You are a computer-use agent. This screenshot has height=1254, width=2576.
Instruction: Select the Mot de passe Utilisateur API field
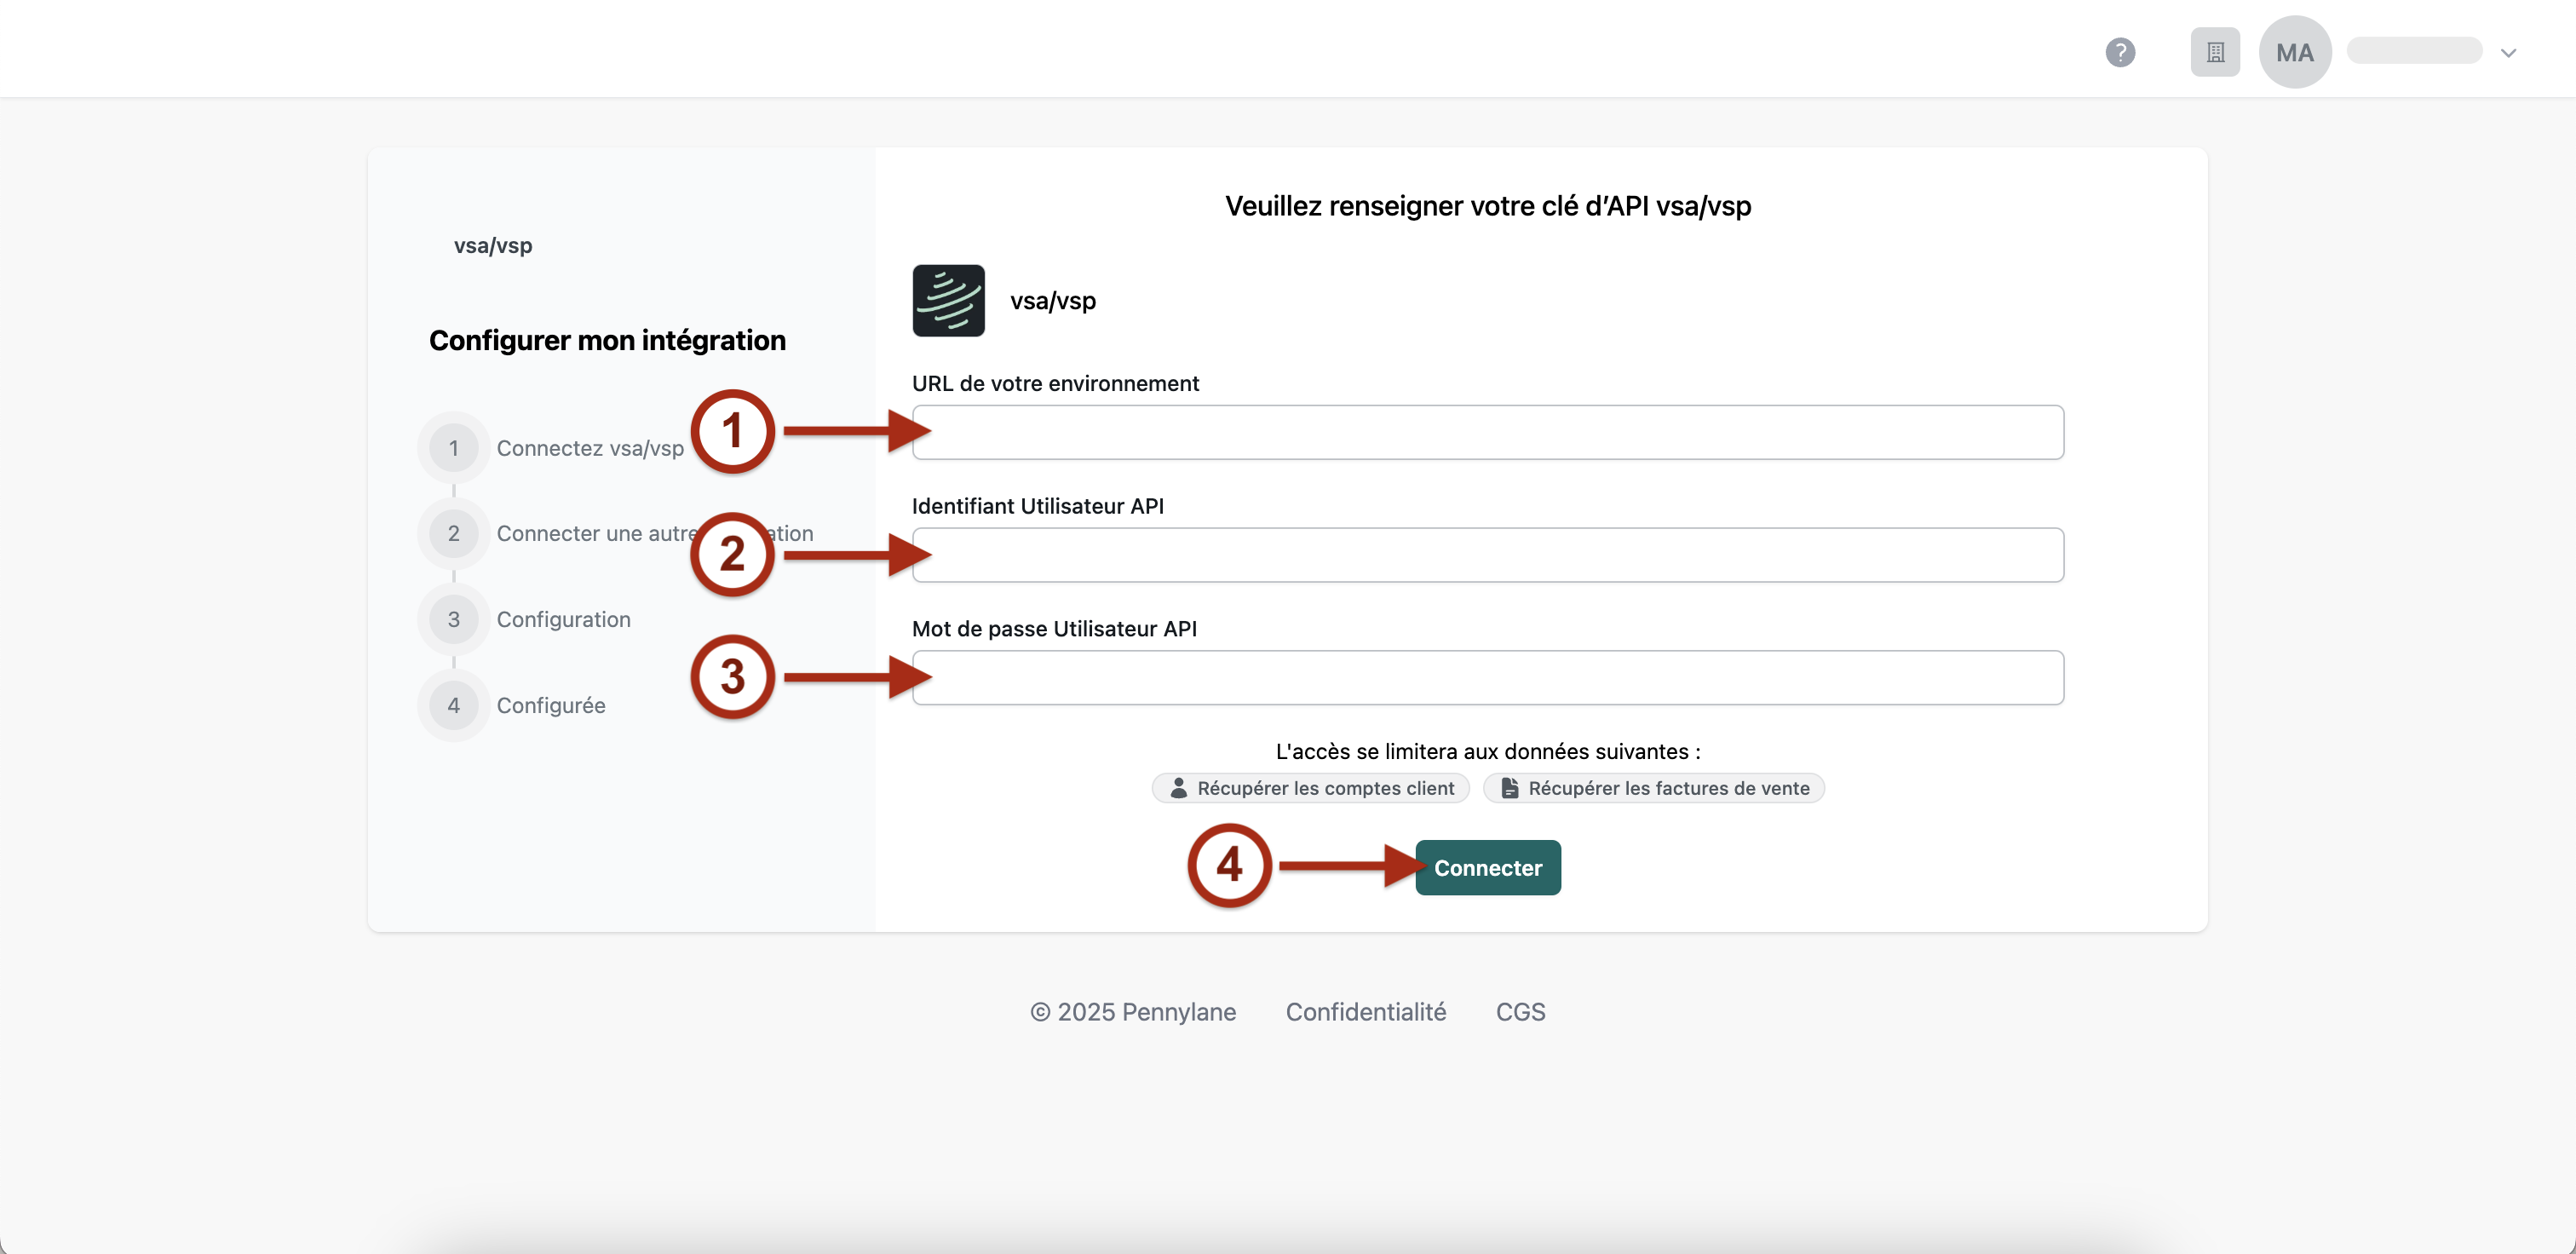click(x=1490, y=678)
